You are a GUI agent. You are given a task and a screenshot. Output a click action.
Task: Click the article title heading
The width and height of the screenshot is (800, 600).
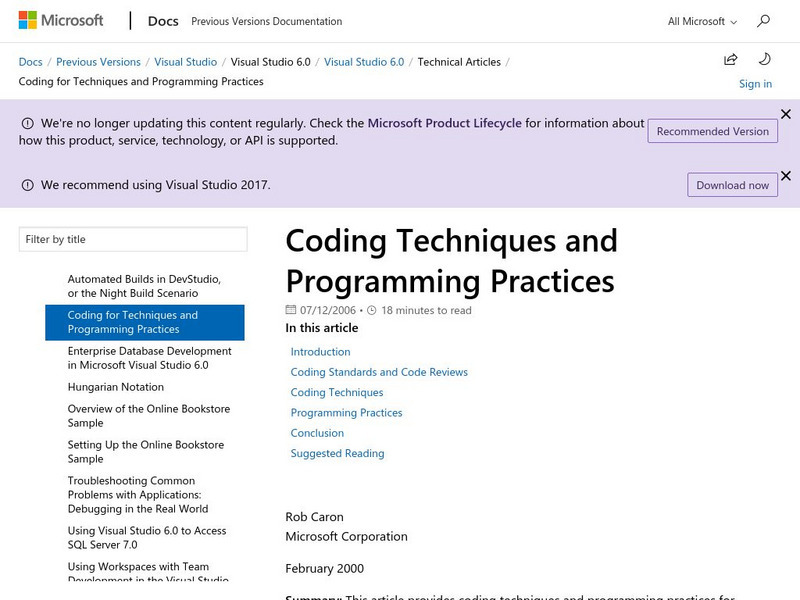(452, 261)
